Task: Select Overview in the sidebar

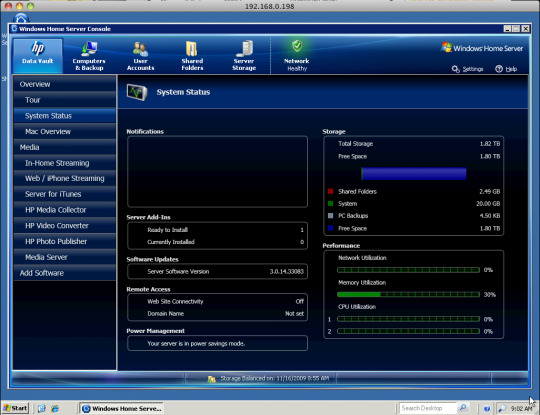Action: coord(65,84)
